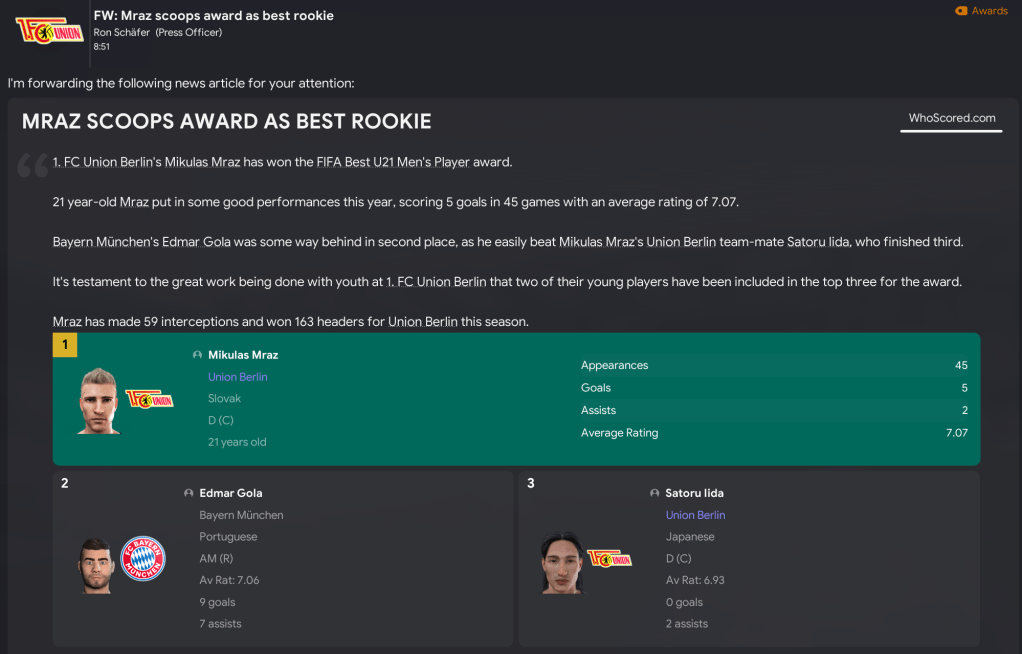Switch to the WhoScored.com source tab
Viewport: 1022px width, 654px height.
click(951, 118)
